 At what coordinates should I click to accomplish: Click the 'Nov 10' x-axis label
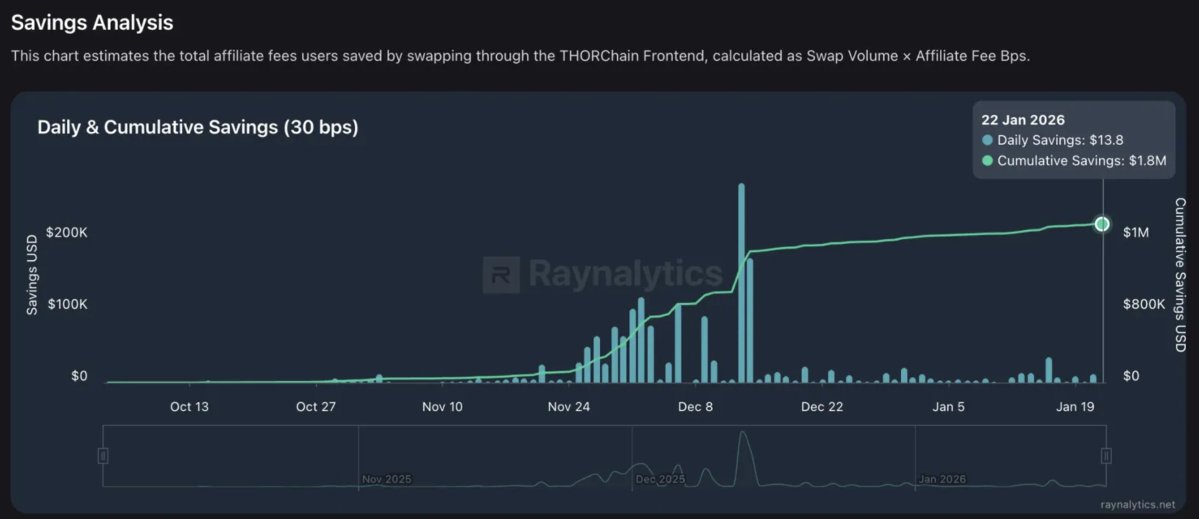pos(442,407)
